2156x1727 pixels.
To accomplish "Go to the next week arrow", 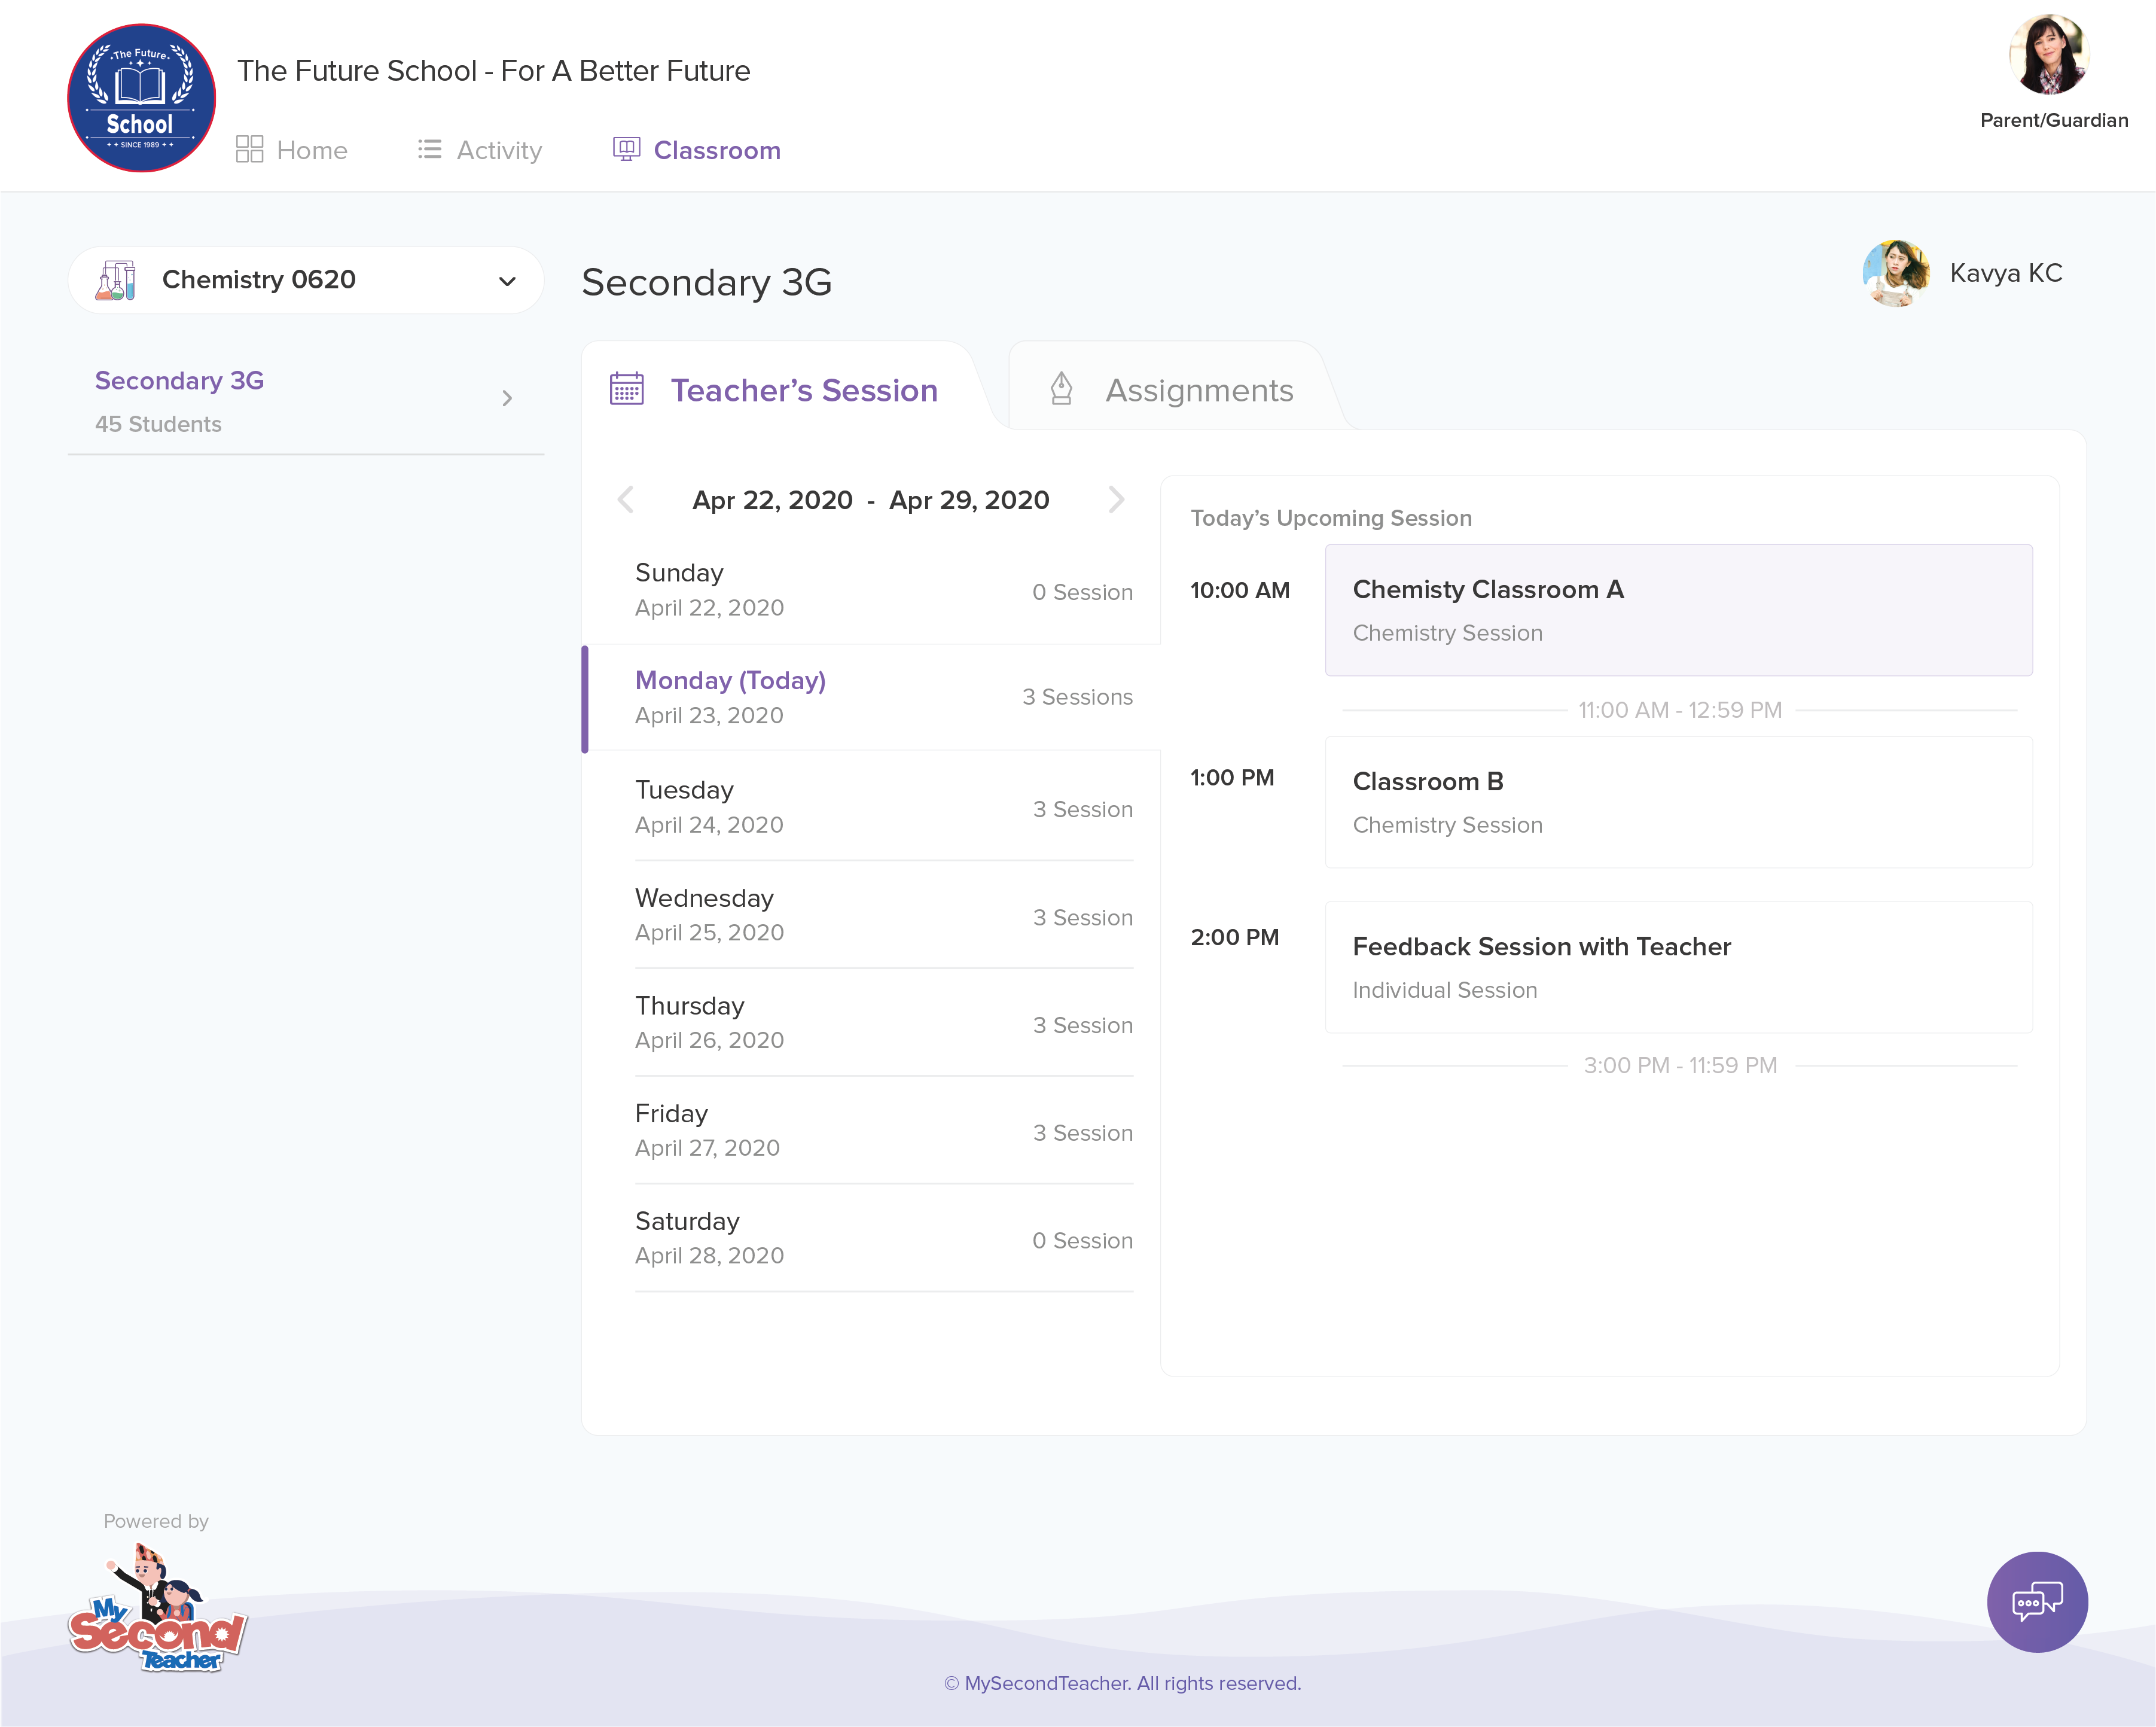I will tap(1117, 499).
